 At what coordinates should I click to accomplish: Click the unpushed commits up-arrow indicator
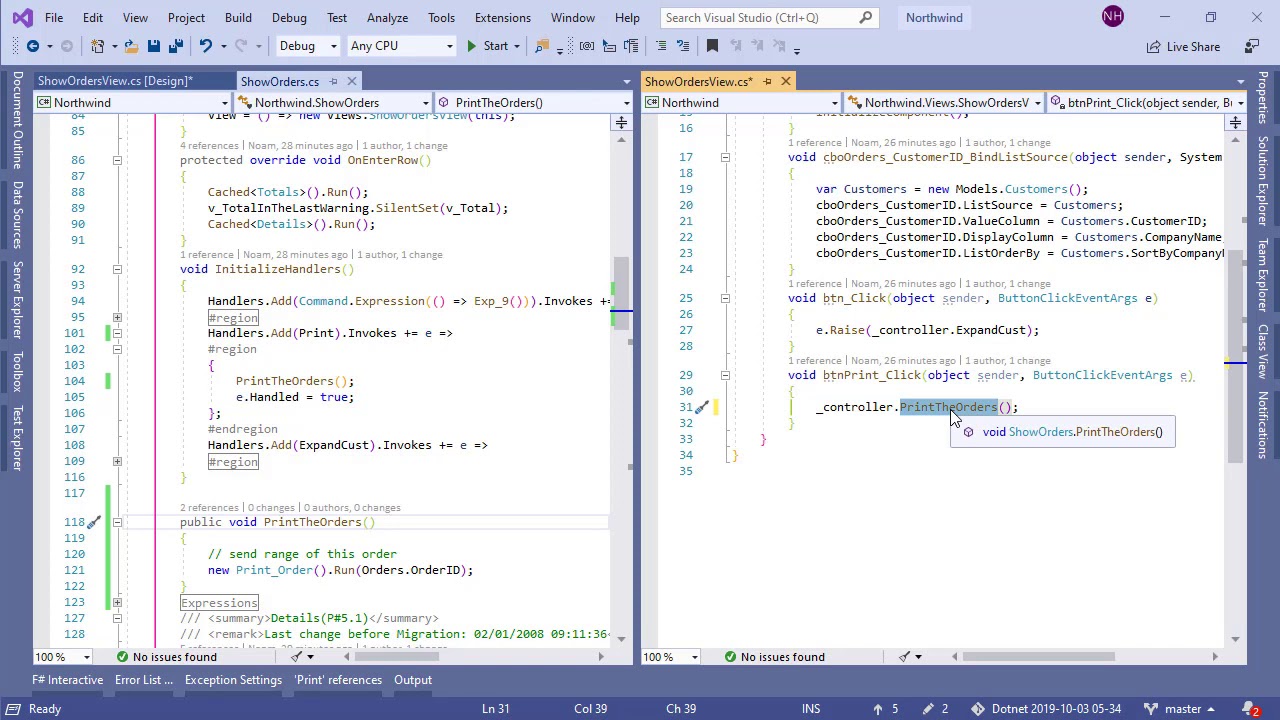click(x=886, y=709)
